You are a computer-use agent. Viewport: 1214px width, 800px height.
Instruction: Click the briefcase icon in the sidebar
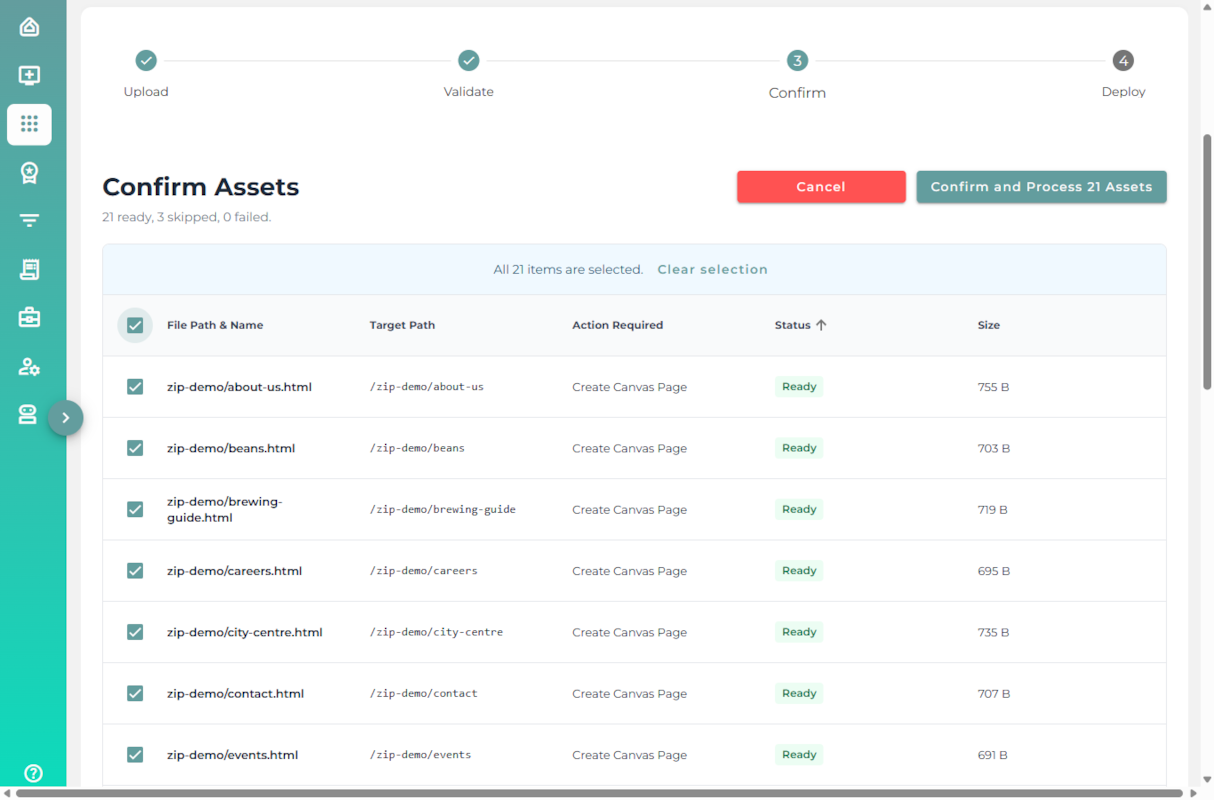click(x=29, y=318)
